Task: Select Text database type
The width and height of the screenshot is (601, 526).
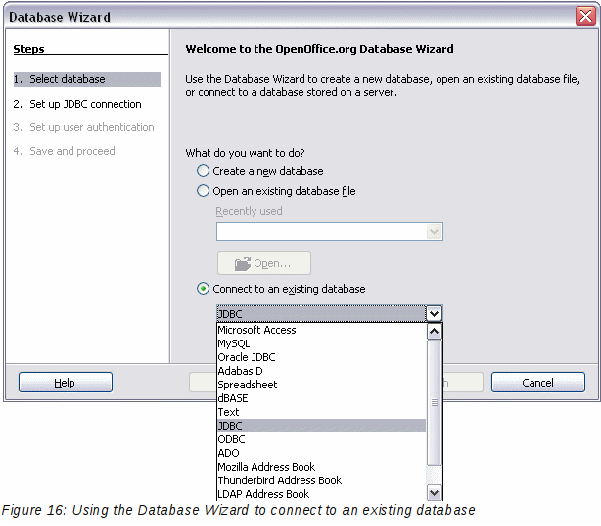Action: click(x=321, y=412)
